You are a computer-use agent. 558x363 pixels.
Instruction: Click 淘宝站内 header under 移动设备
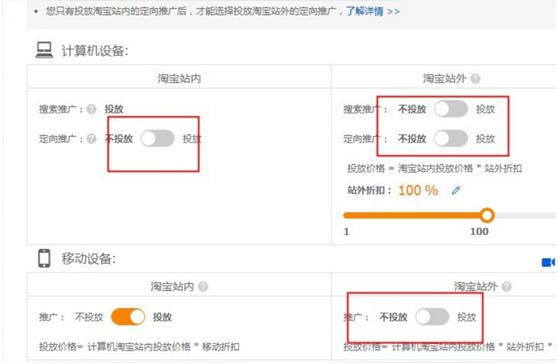(172, 286)
